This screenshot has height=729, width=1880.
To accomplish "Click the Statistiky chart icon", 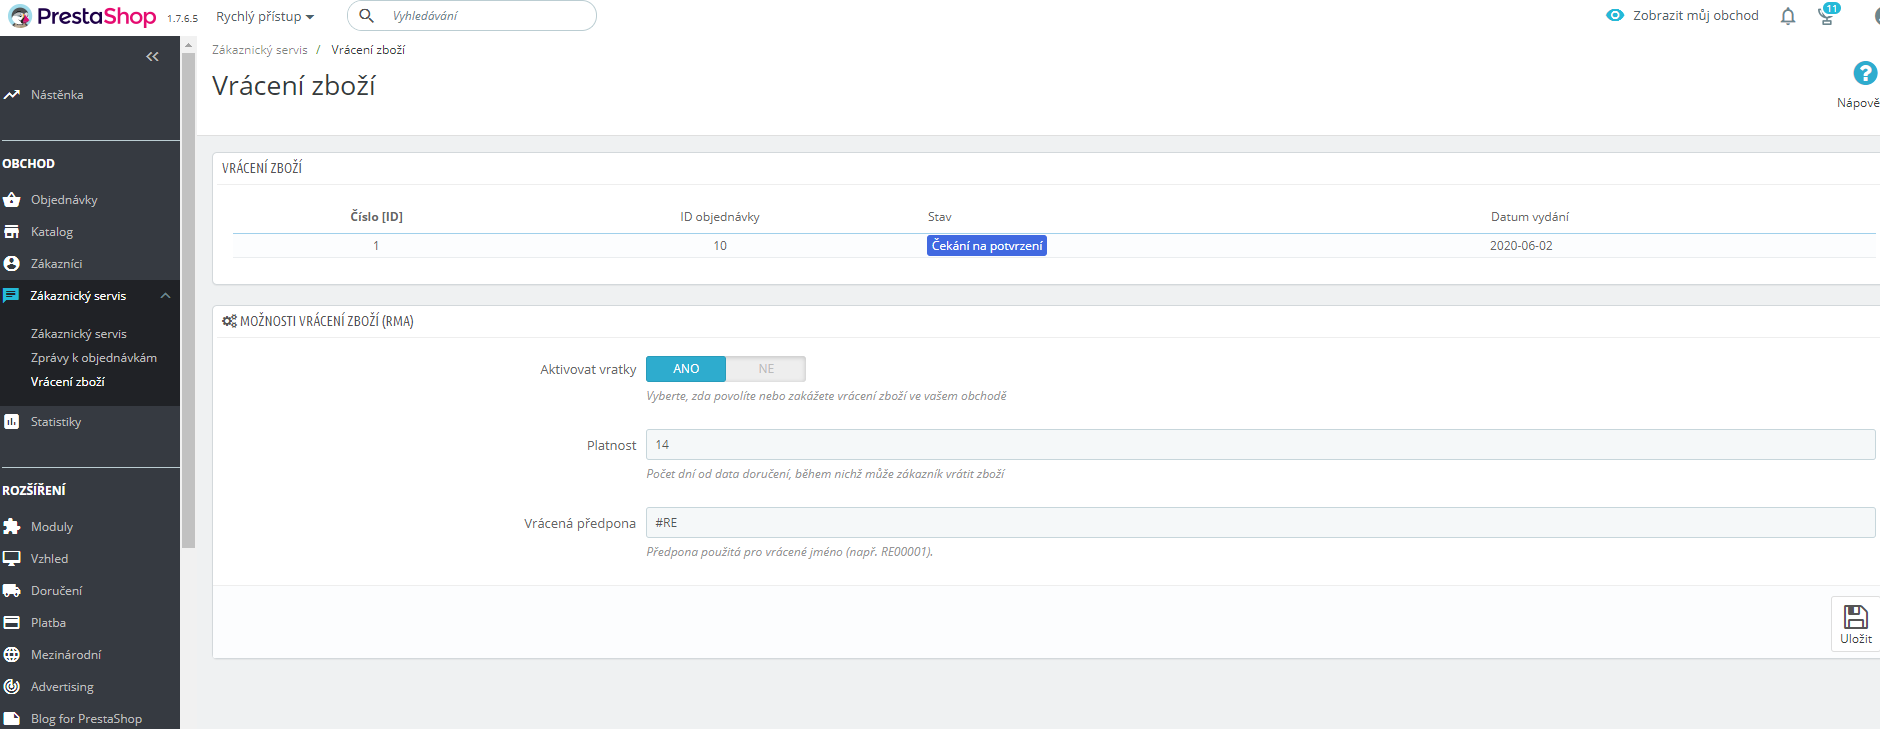I will (x=12, y=422).
